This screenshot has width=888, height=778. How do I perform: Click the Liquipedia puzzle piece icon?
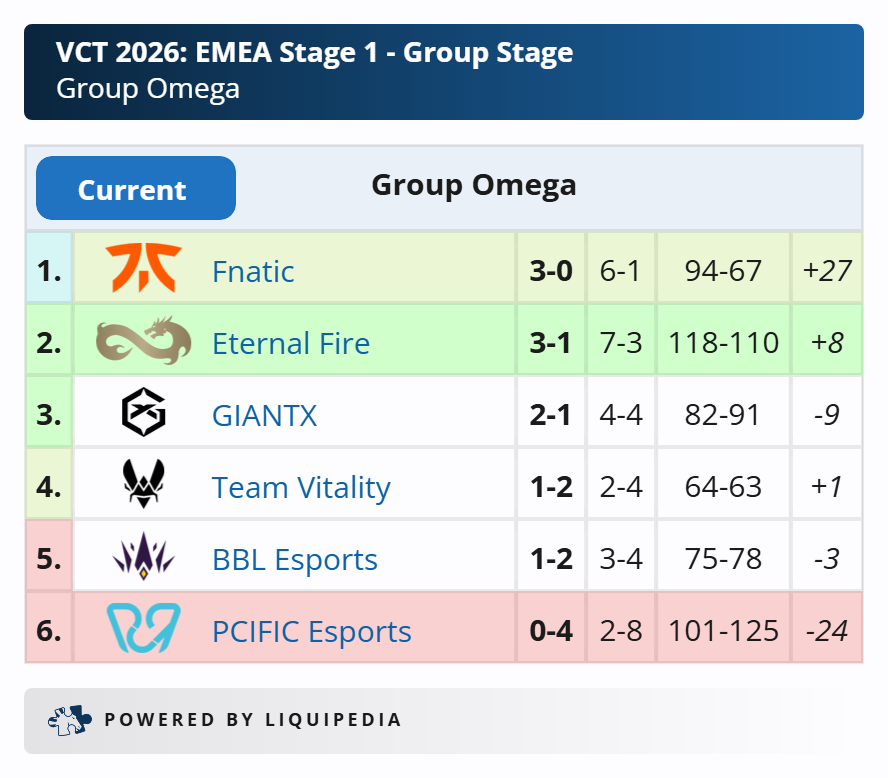(x=68, y=719)
